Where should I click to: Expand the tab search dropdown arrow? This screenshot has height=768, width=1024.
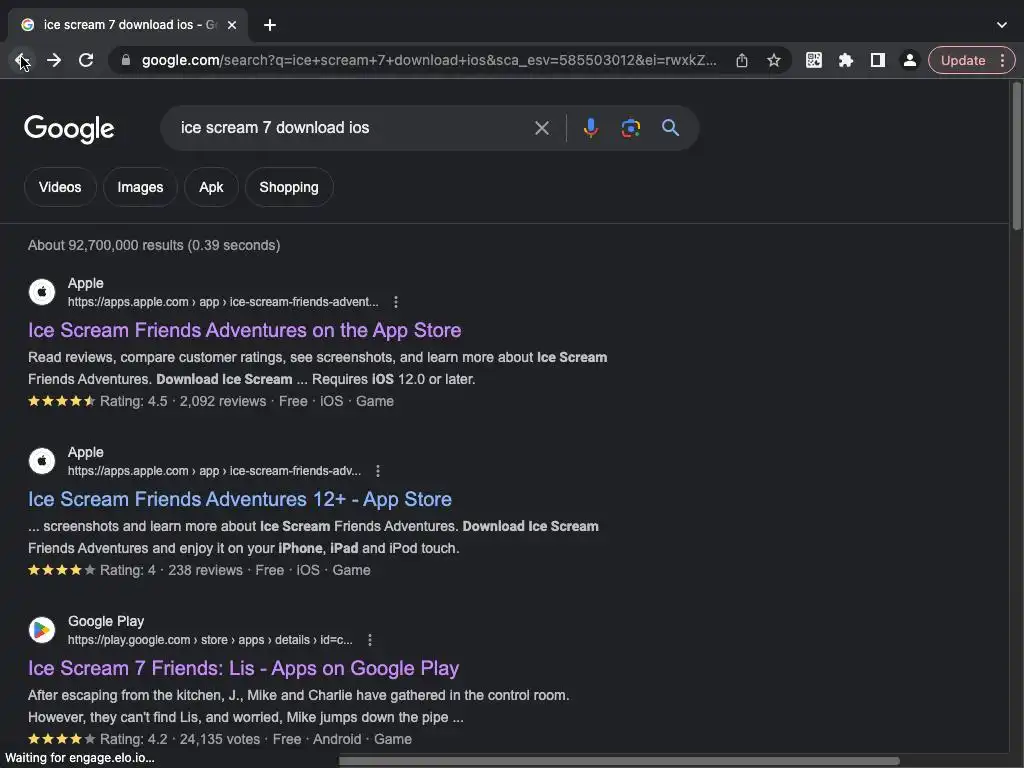click(x=1002, y=25)
